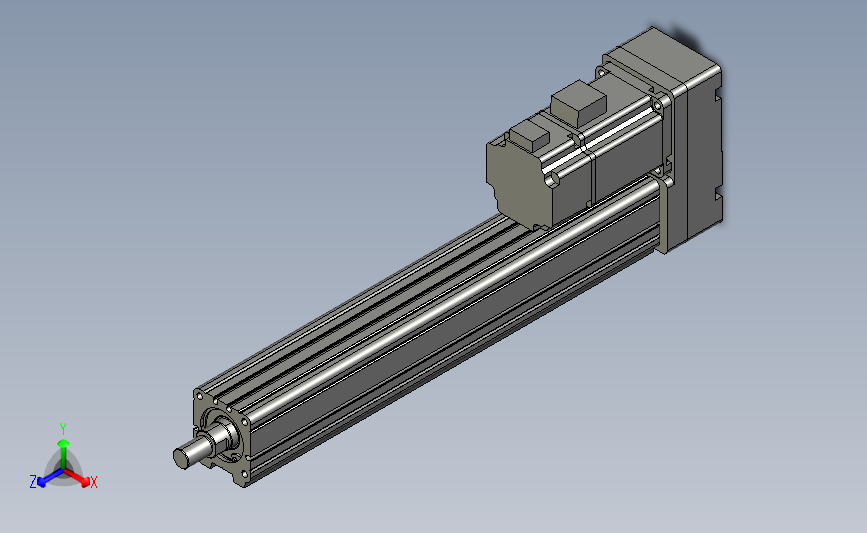Click the red X axis of the triad
867x533 pixels.
[x=78, y=478]
